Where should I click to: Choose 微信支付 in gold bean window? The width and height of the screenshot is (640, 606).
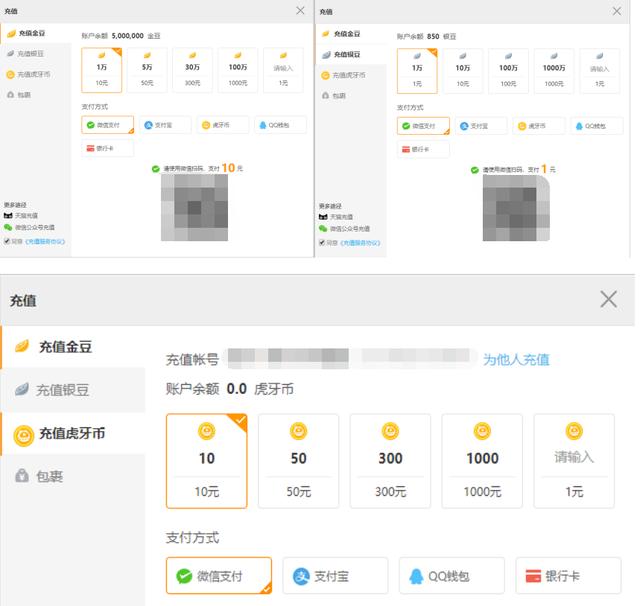tap(107, 125)
